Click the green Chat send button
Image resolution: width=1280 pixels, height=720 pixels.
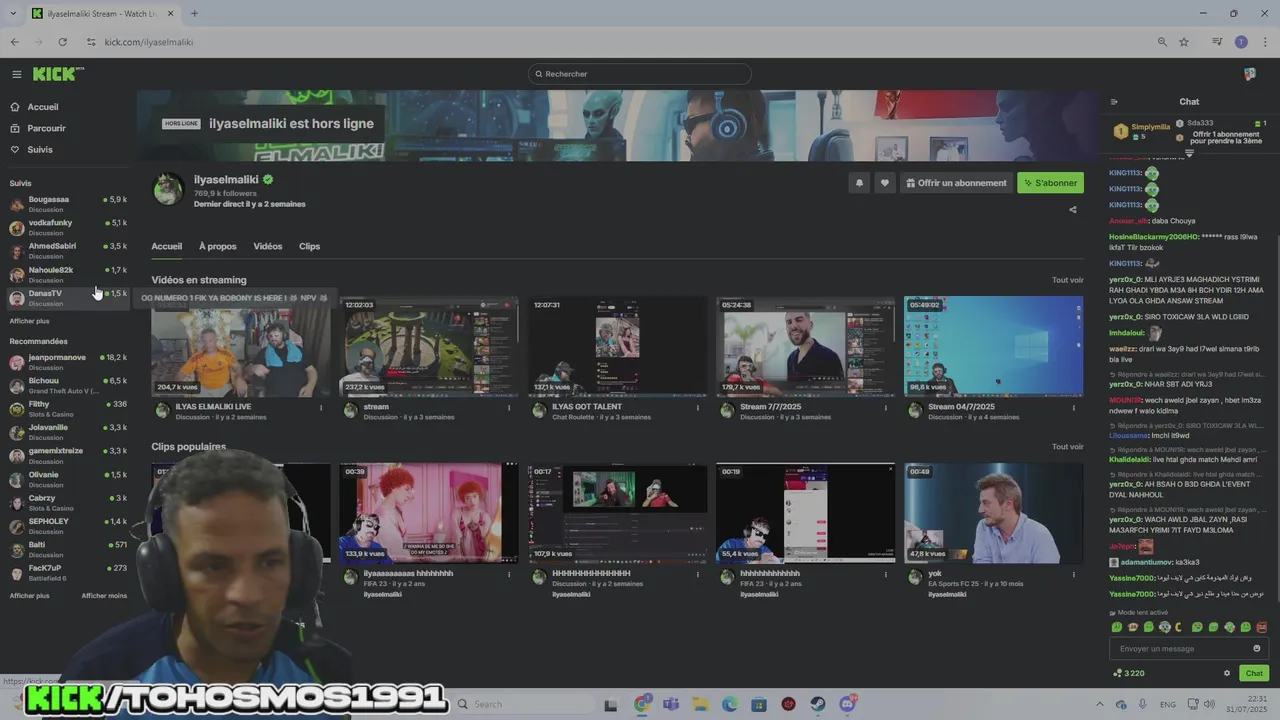click(x=1254, y=673)
